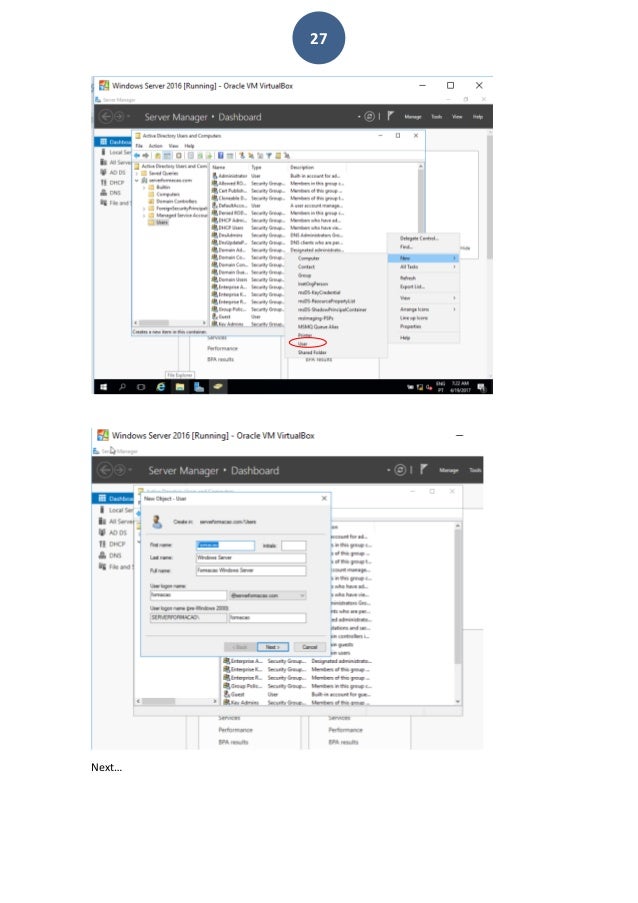Select Properties in the context menu

pyautogui.click(x=411, y=327)
